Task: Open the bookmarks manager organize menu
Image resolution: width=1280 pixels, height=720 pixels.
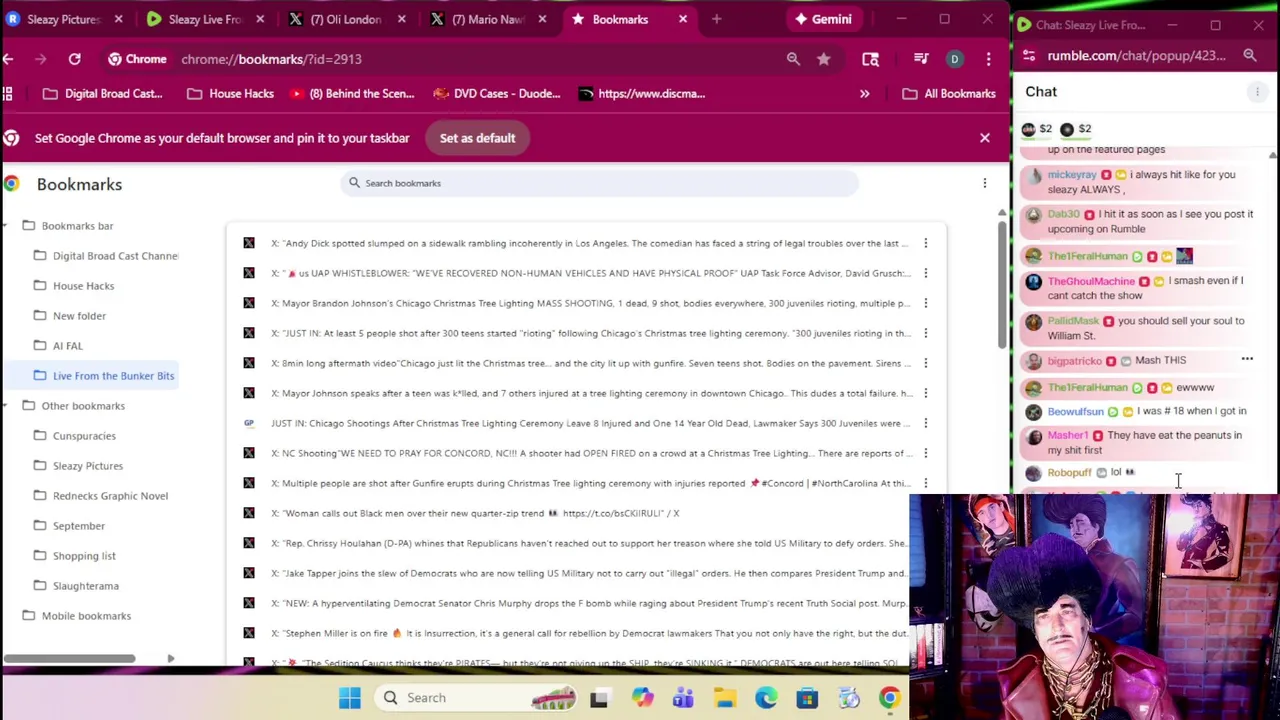Action: pyautogui.click(x=984, y=183)
